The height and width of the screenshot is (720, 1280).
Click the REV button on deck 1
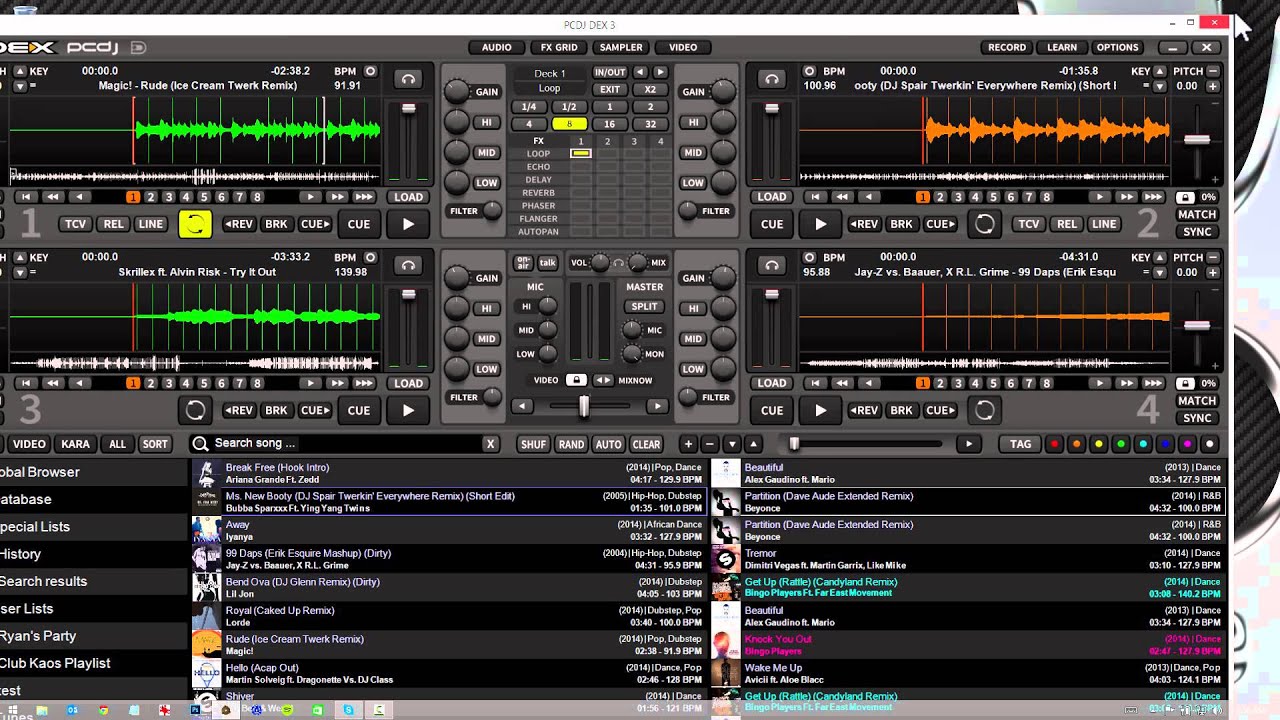pos(238,224)
